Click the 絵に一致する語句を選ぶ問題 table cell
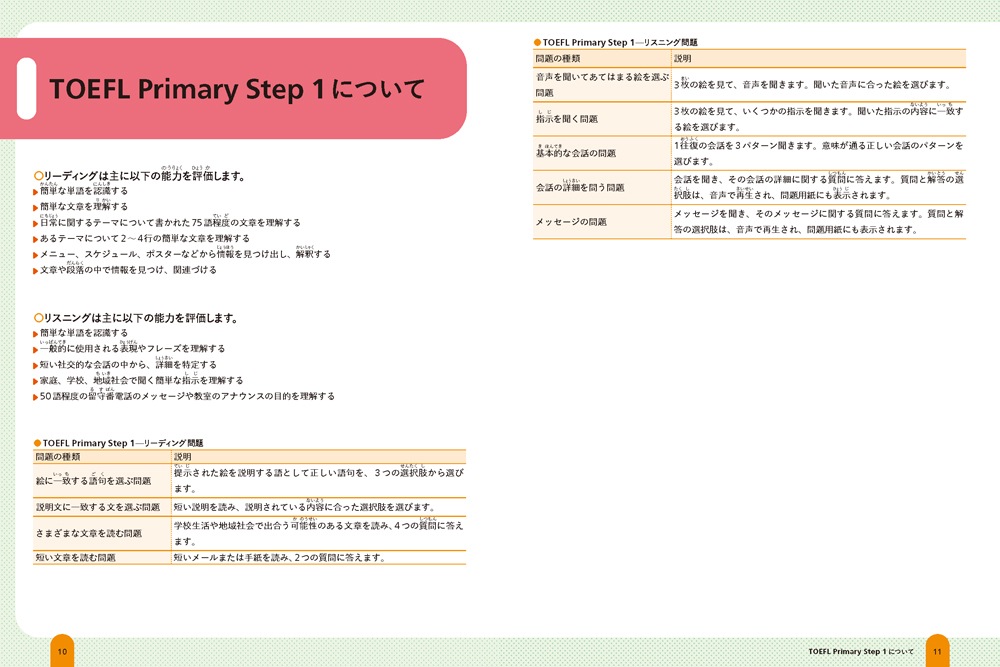Screen dimensions: 1000x667 [93, 481]
